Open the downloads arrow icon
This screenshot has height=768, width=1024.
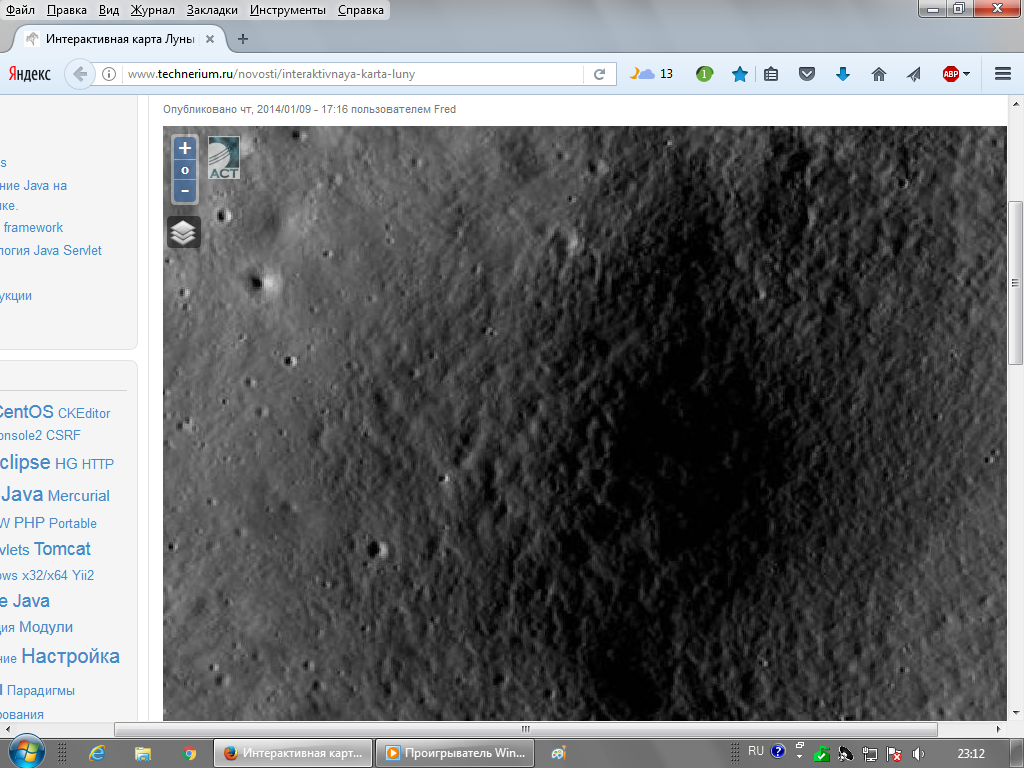[x=843, y=74]
